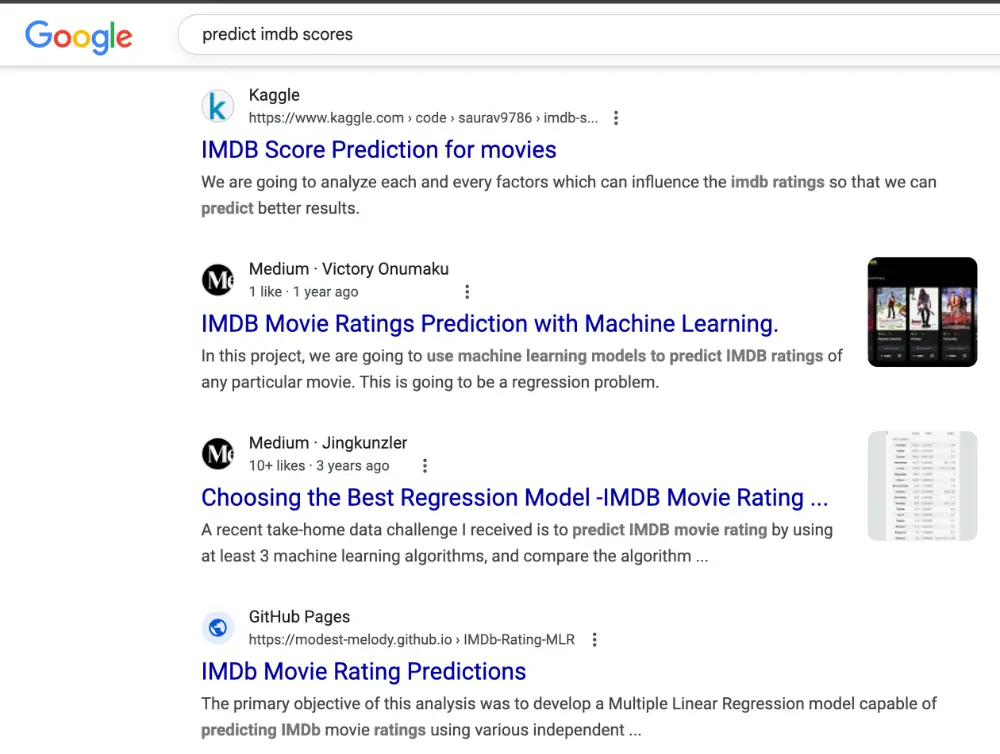1000x754 pixels.
Task: Open three-dot menu for GitHub Pages result
Action: click(594, 640)
